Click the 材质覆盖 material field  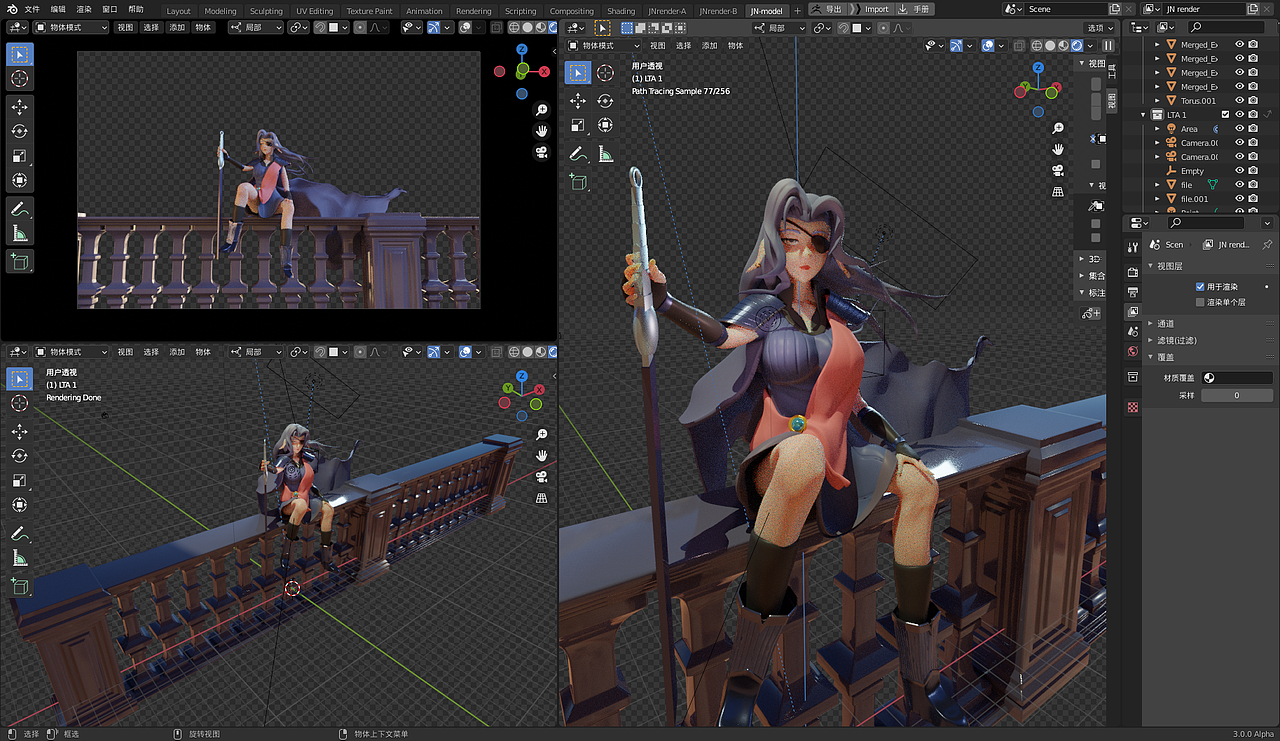[x=1236, y=378]
